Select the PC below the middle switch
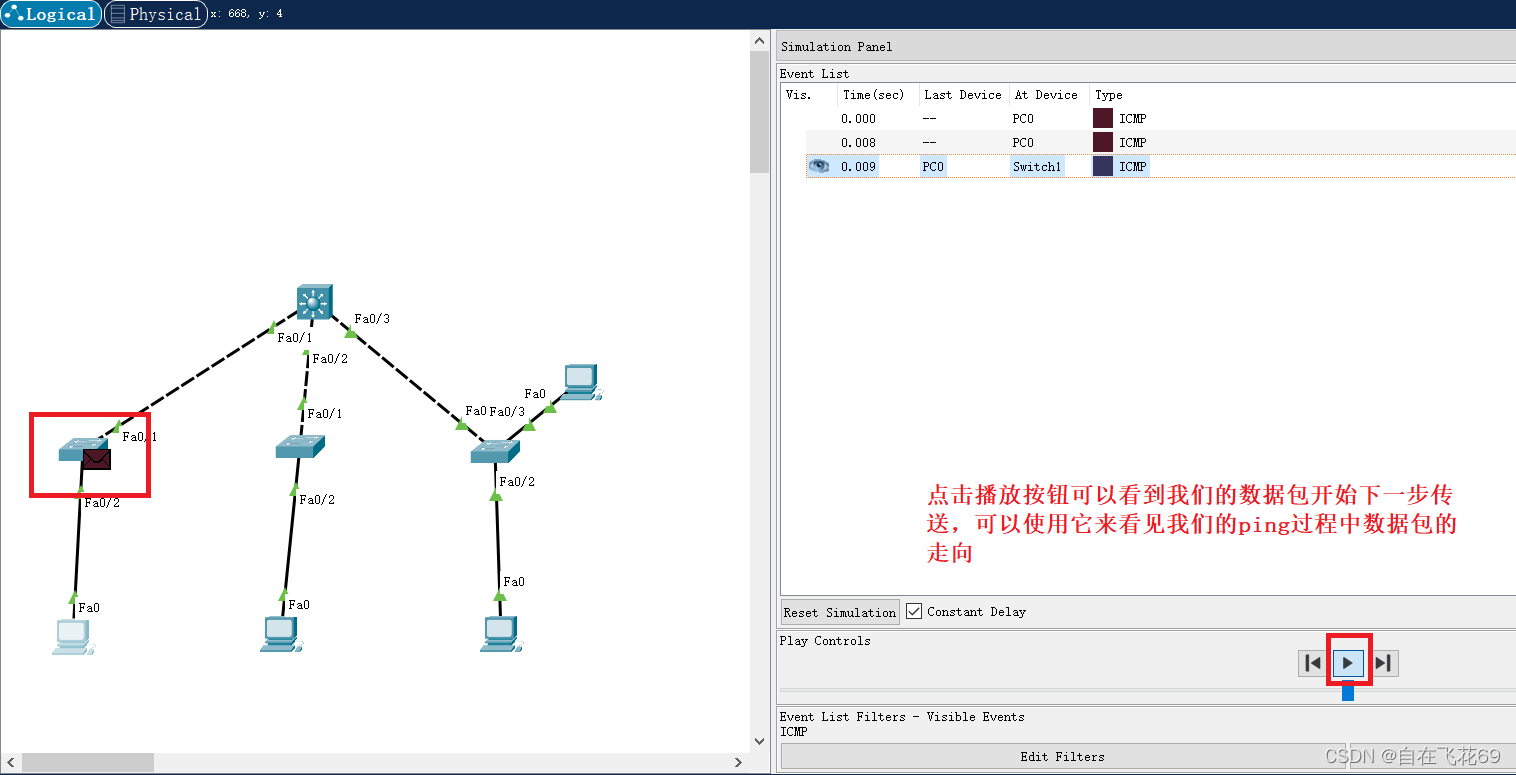 [281, 635]
